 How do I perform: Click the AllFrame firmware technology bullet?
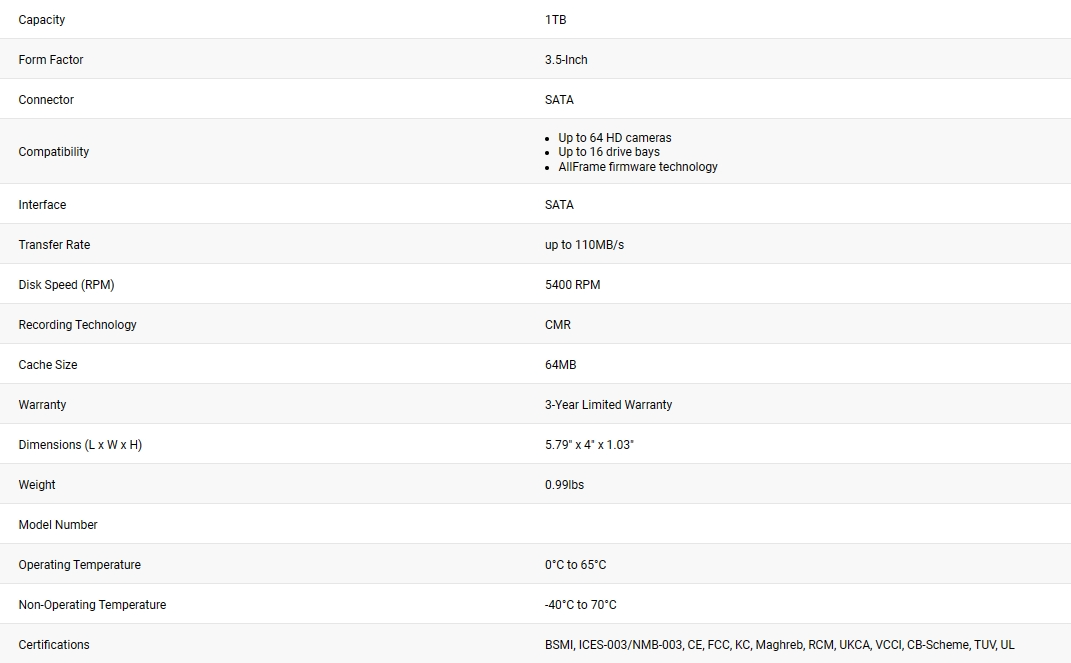[x=638, y=167]
